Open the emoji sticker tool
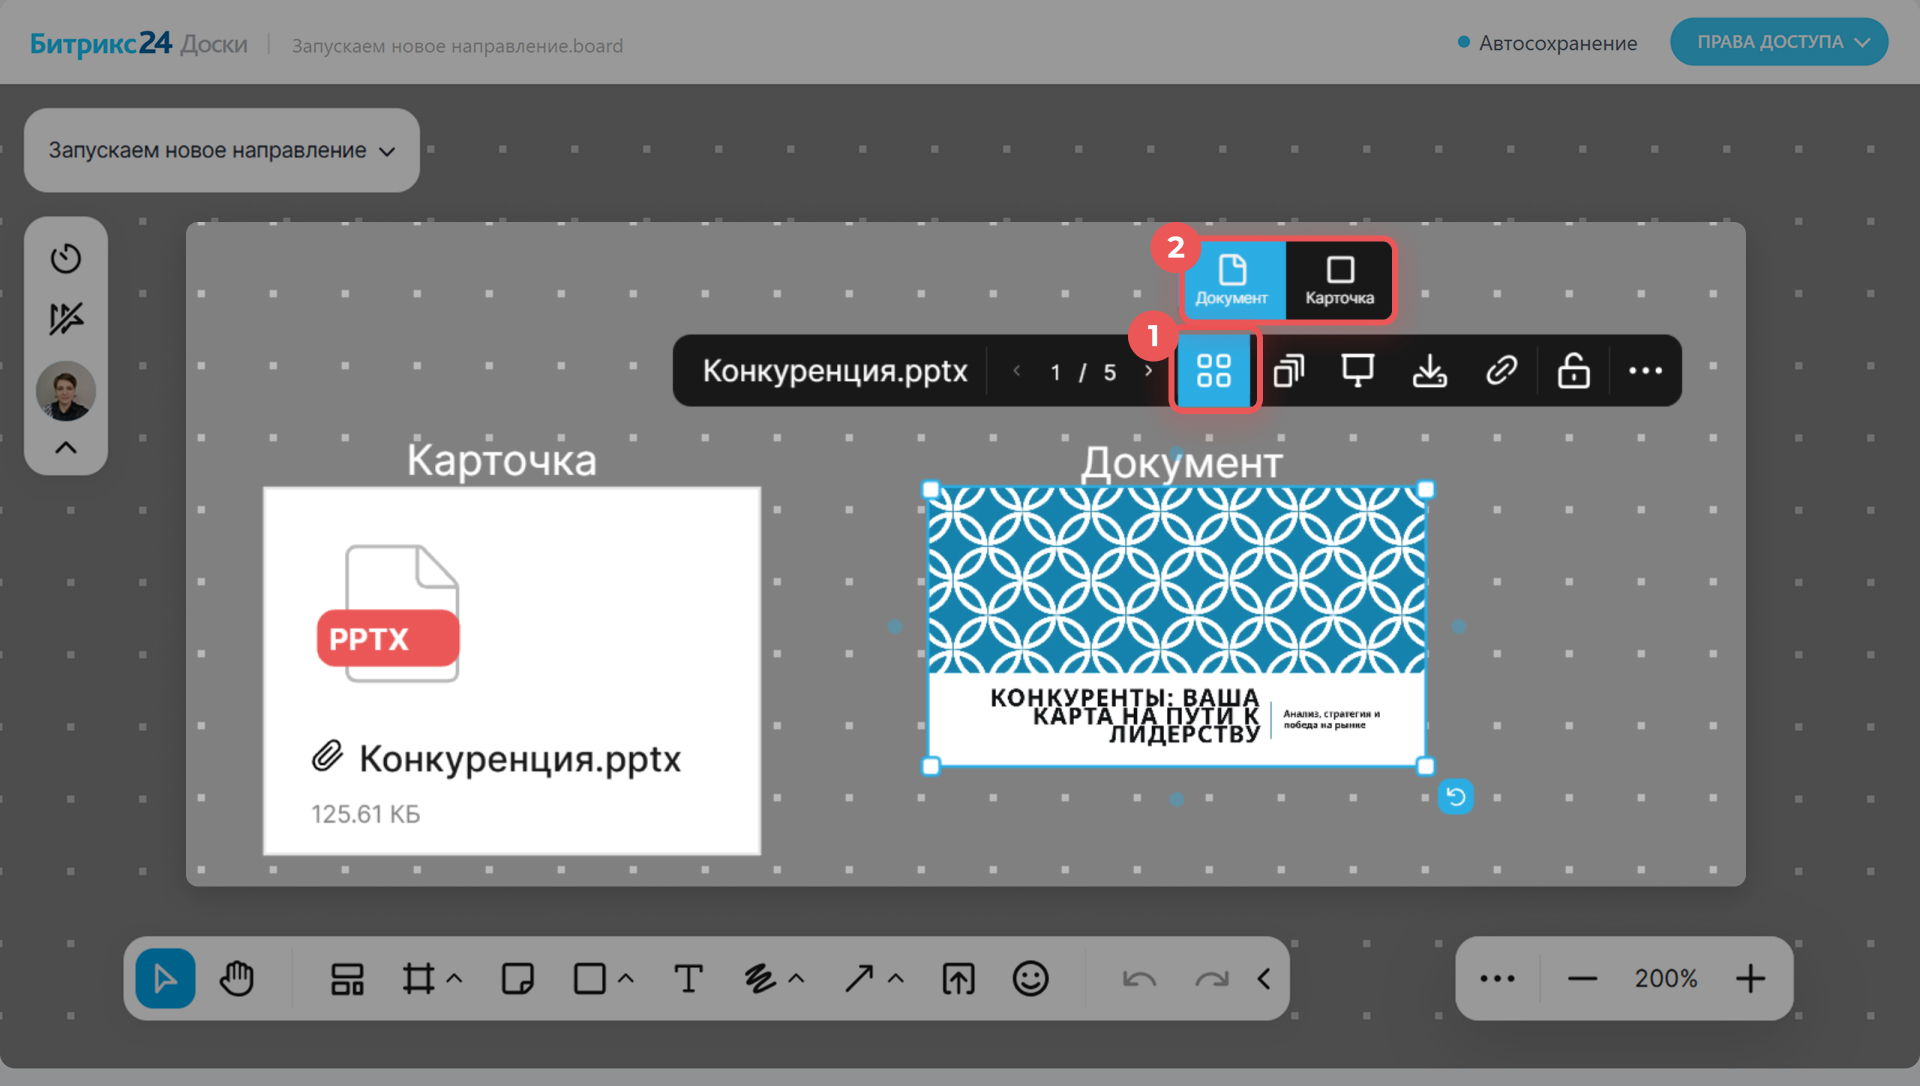The width and height of the screenshot is (1920, 1086). click(x=1030, y=978)
